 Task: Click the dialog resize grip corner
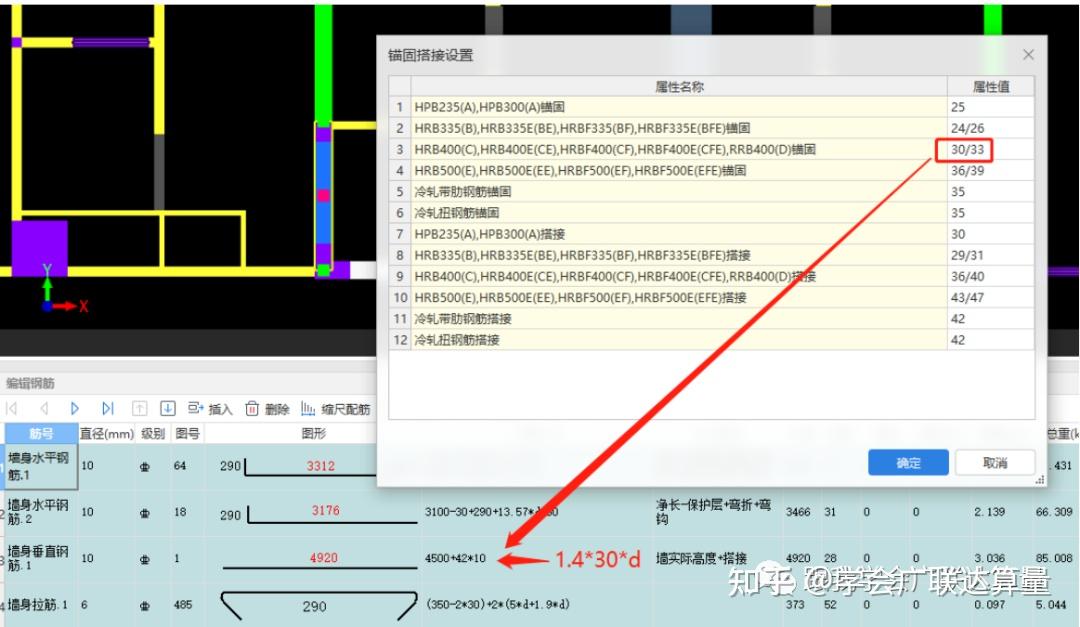pos(1040,480)
